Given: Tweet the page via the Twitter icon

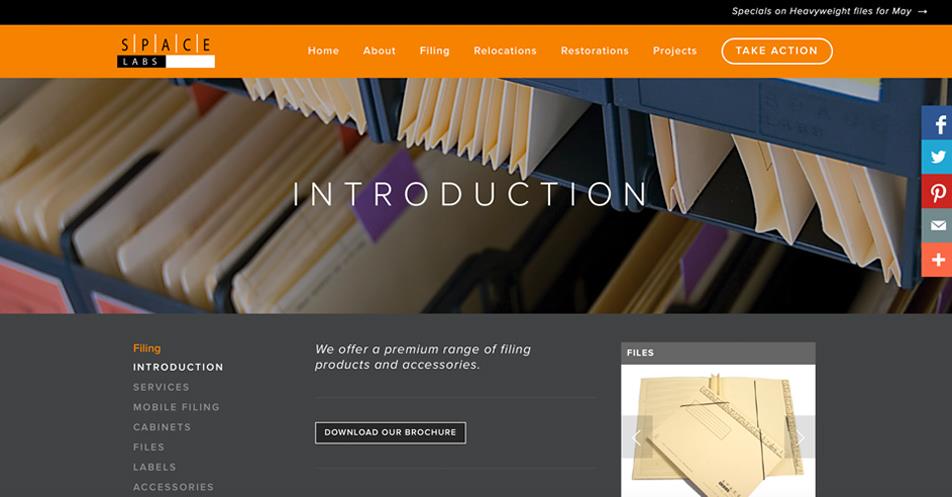Looking at the screenshot, I should point(937,157).
